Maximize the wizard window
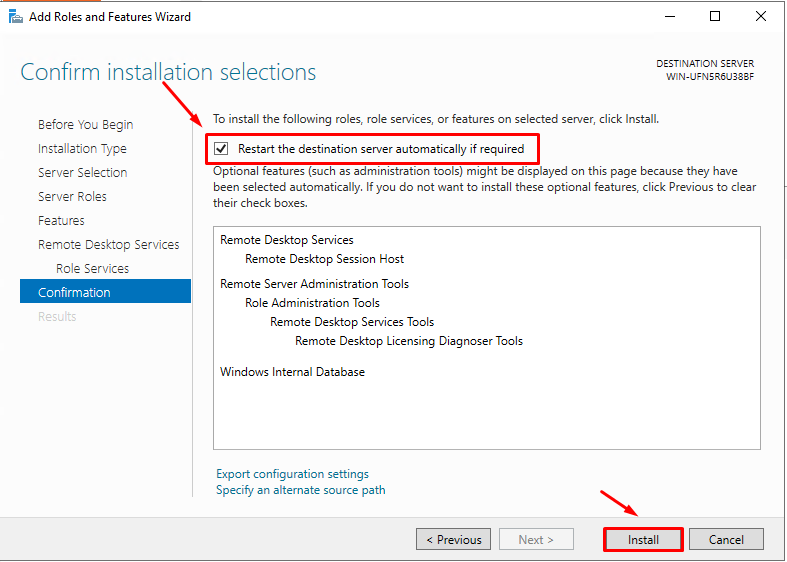Image resolution: width=787 pixels, height=562 pixels. (x=715, y=16)
